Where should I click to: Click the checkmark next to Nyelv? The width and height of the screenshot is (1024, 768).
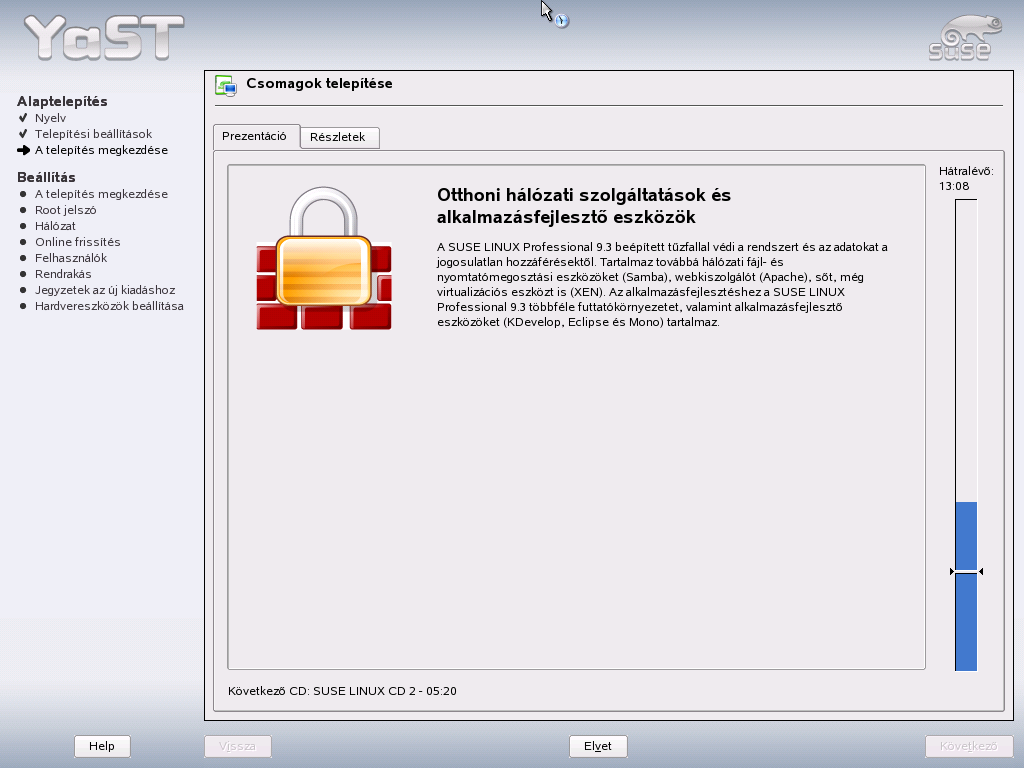(x=24, y=118)
